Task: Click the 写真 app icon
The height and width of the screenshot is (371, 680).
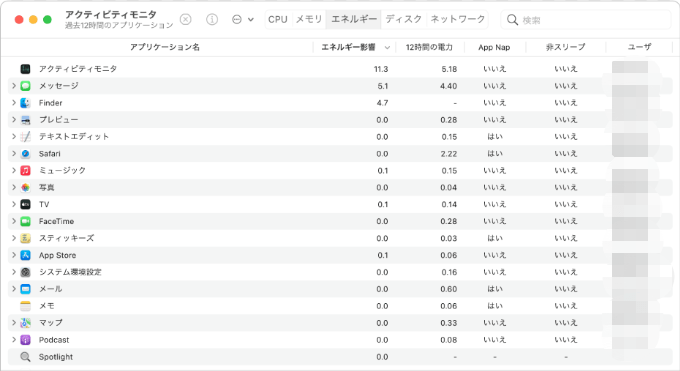Action: point(26,187)
